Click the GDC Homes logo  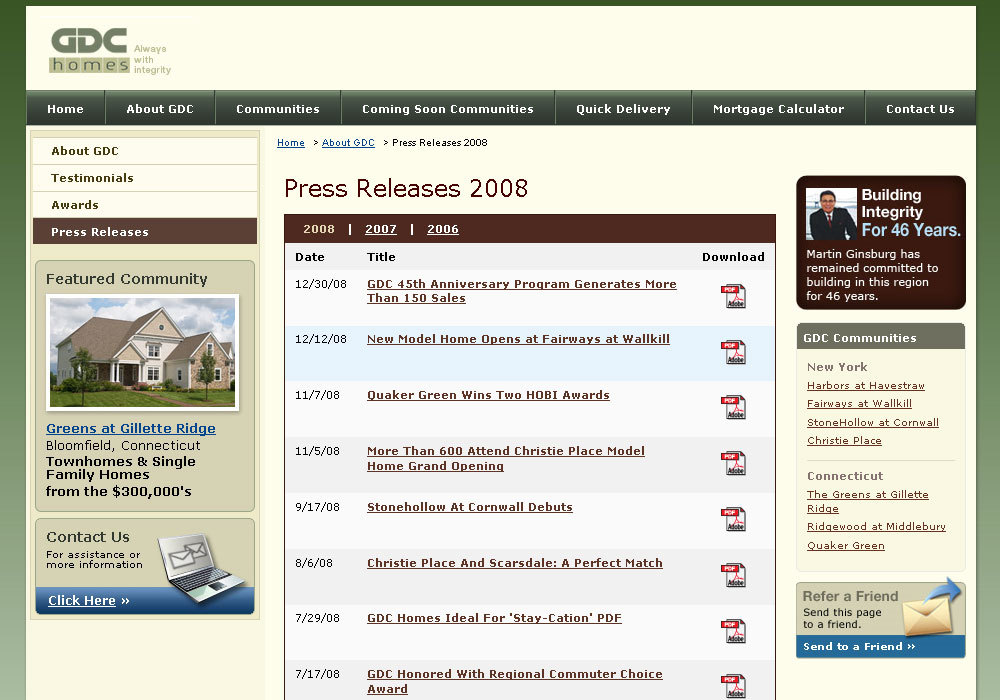click(110, 51)
